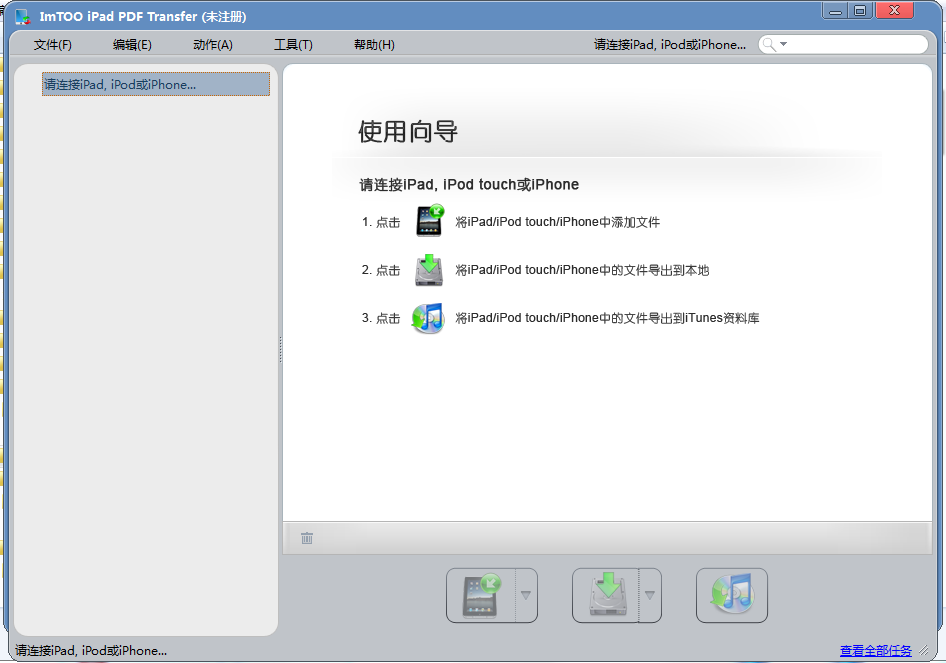
Task: Click the status bar connection message
Action: pos(91,650)
